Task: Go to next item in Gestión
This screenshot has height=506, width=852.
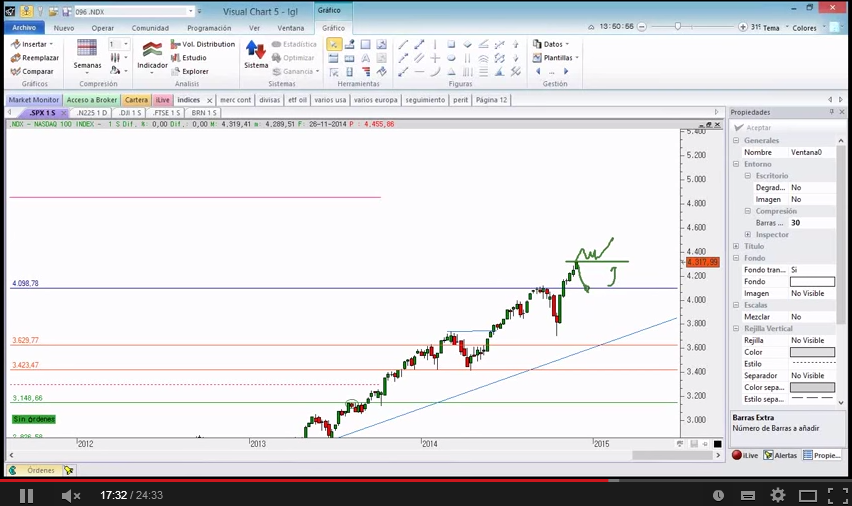Action: [x=566, y=71]
